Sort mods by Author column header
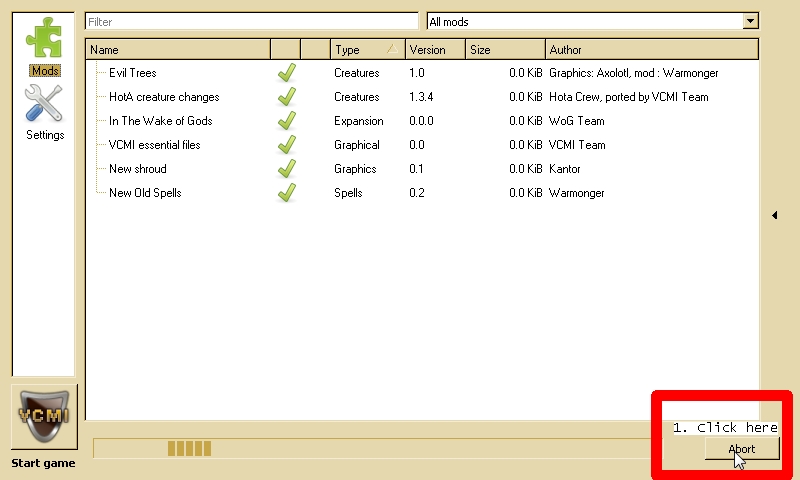800x480 pixels. click(x=650, y=50)
